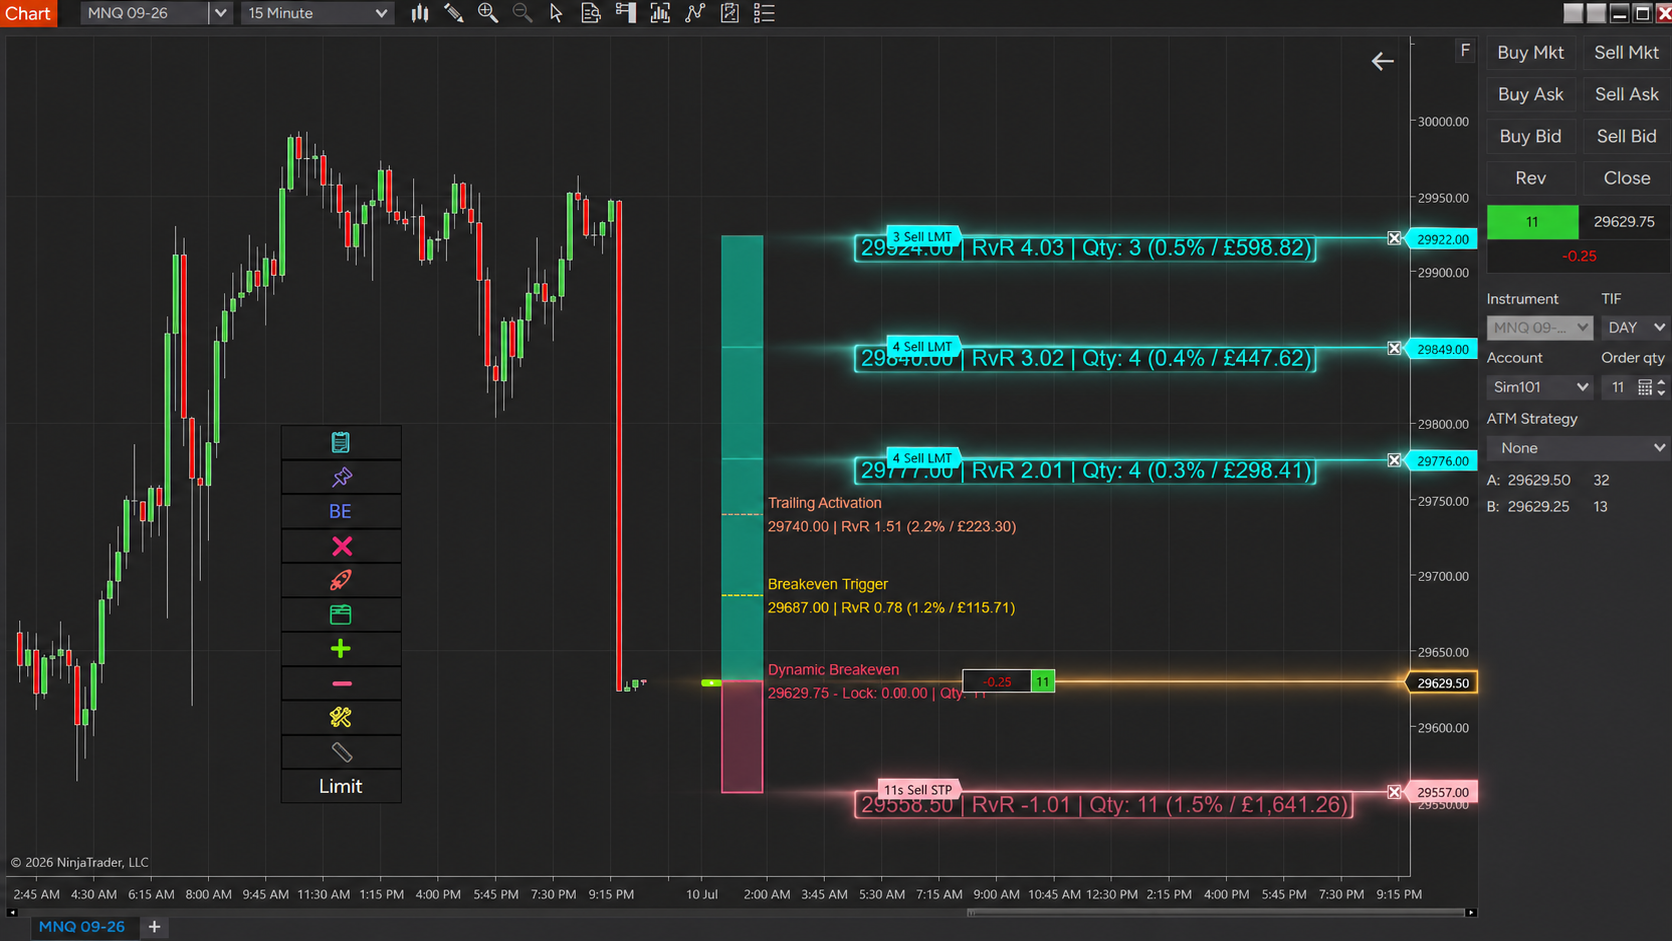Image resolution: width=1672 pixels, height=941 pixels.
Task: Cancel the 29776.00 sell limit order
Action: 1394,460
